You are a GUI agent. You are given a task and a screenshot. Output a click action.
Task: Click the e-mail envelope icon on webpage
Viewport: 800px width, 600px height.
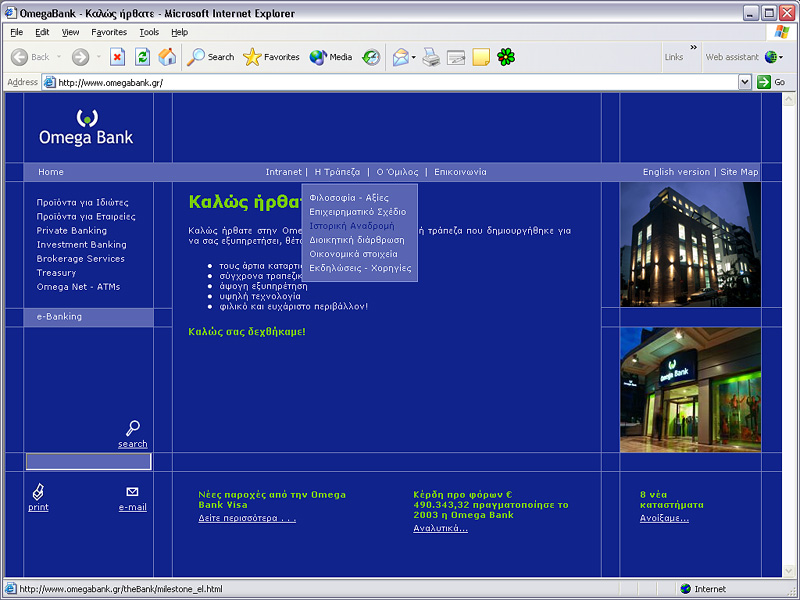click(132, 492)
